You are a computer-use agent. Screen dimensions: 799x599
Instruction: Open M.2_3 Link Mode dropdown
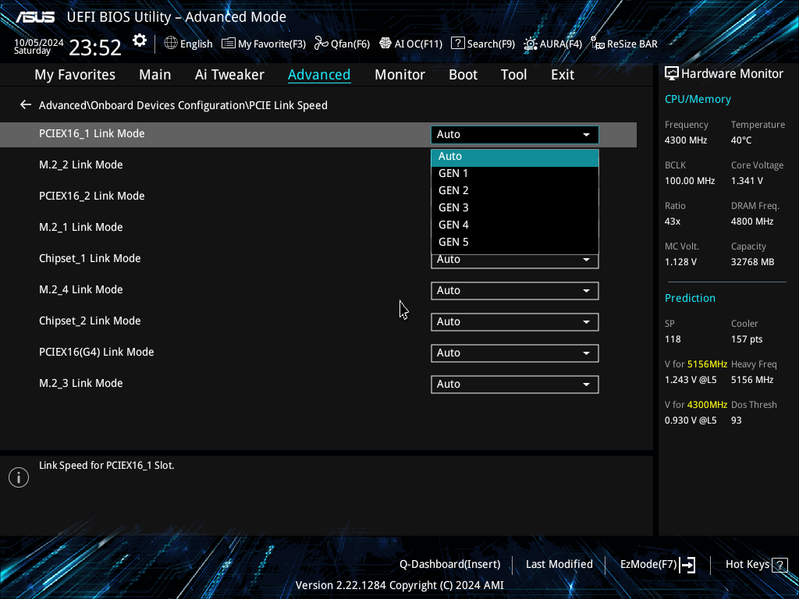[x=515, y=384]
